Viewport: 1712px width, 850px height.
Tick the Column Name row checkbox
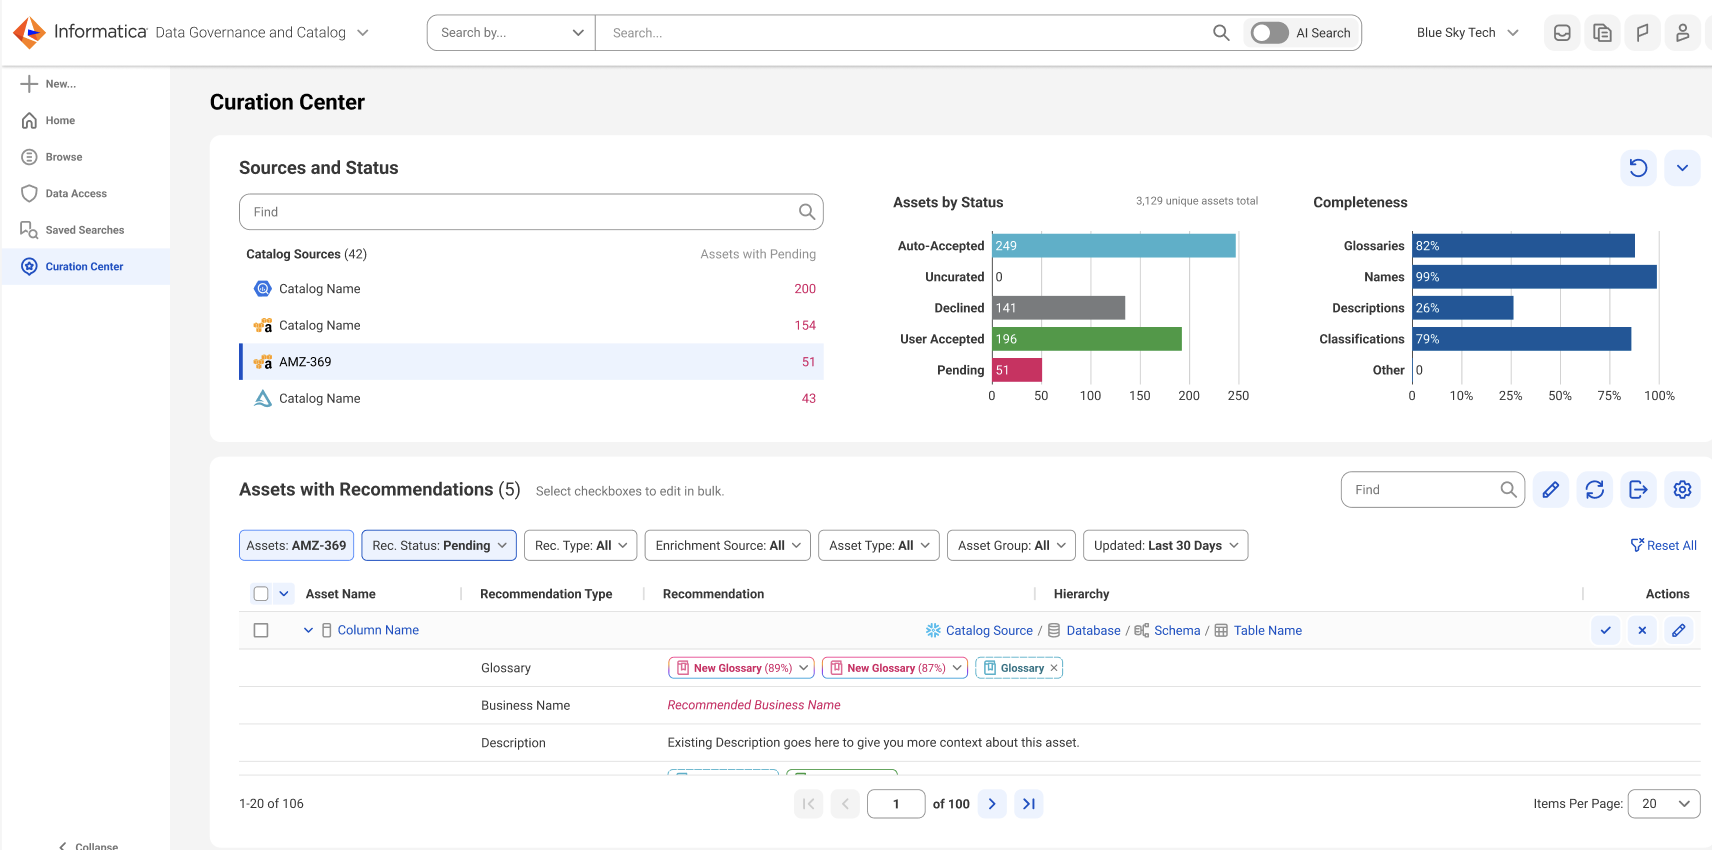point(261,631)
